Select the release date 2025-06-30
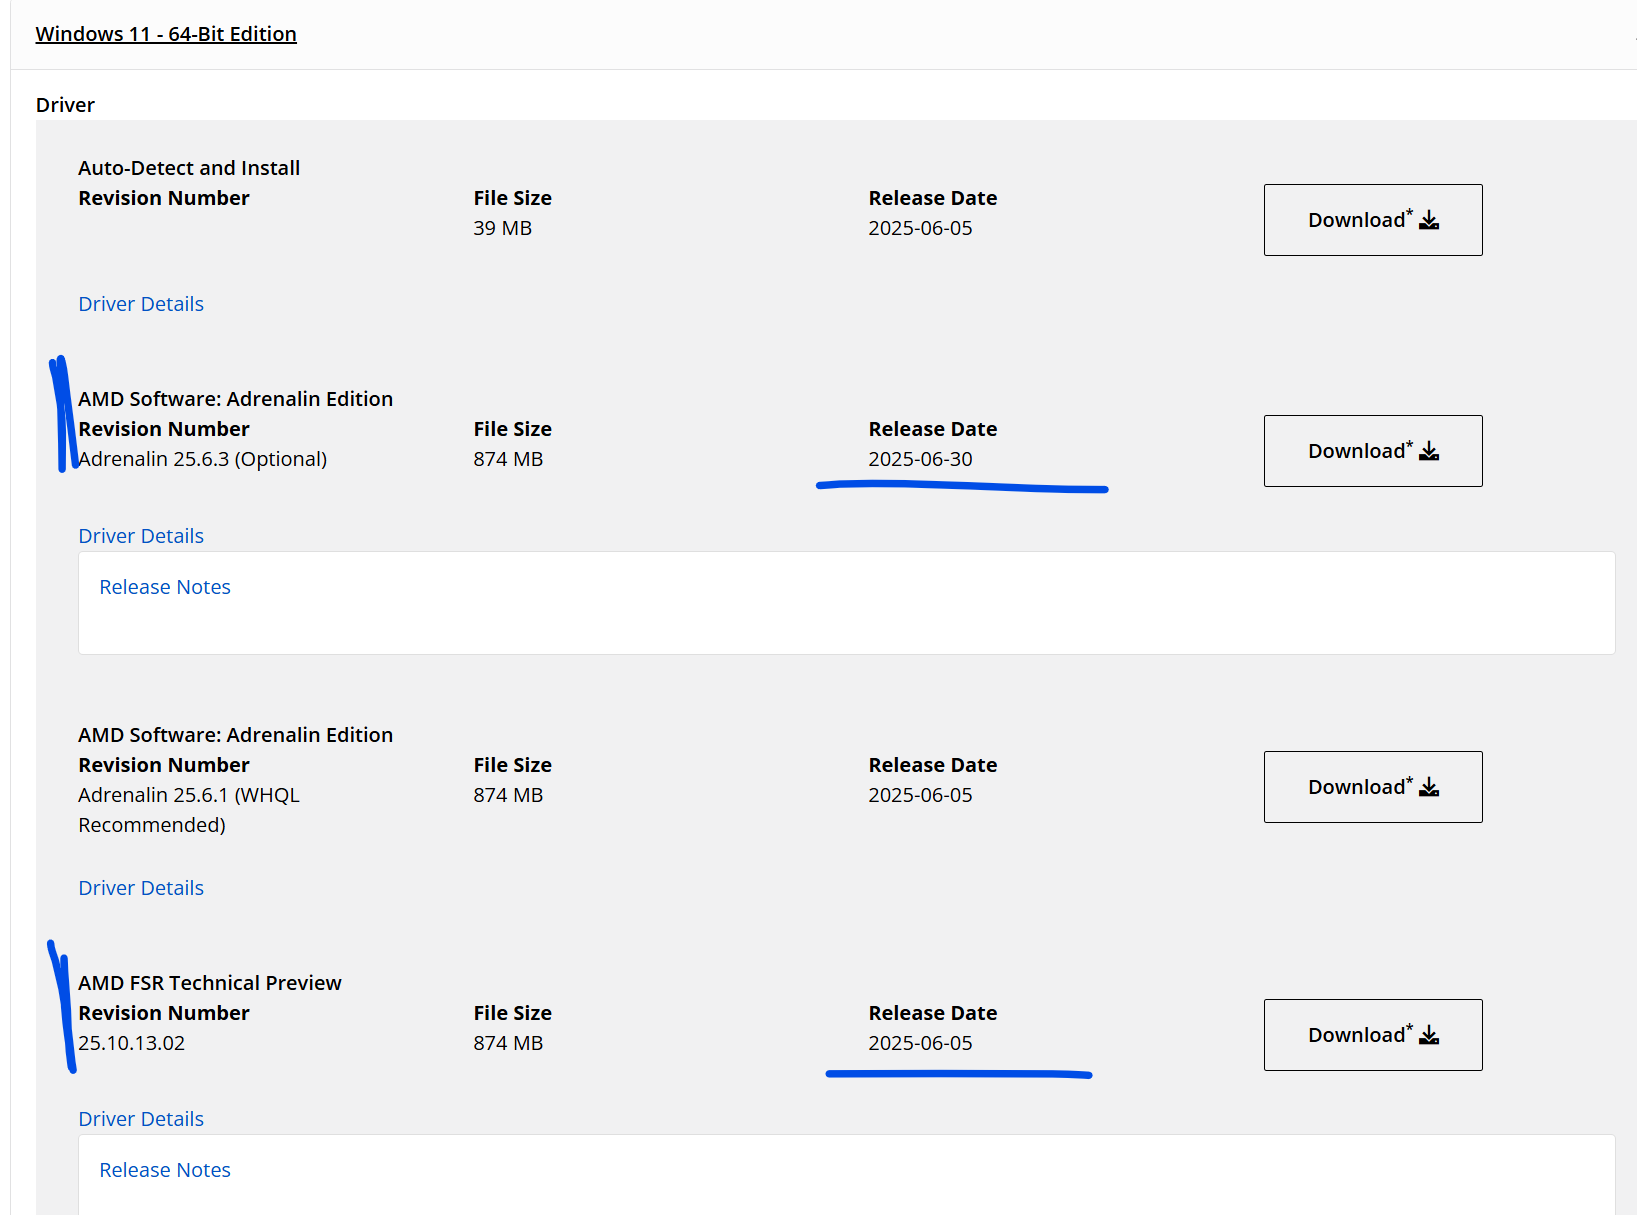 920,459
